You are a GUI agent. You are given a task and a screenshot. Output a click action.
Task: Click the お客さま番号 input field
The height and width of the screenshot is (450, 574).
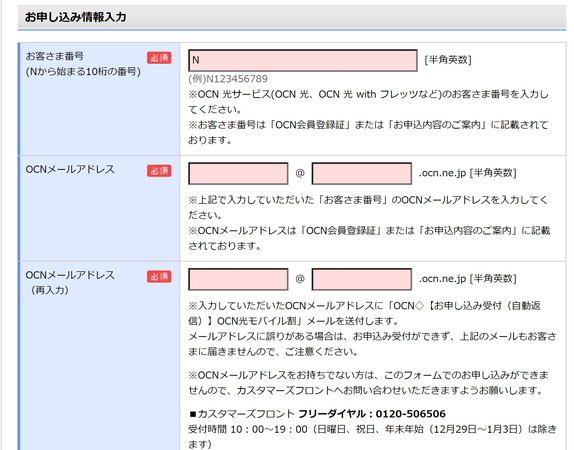click(x=303, y=60)
